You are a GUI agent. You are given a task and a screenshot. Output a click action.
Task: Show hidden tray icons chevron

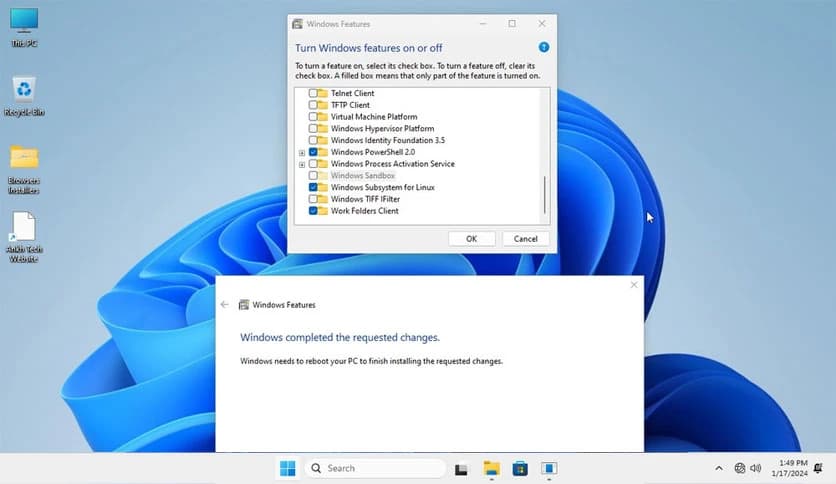tap(719, 468)
